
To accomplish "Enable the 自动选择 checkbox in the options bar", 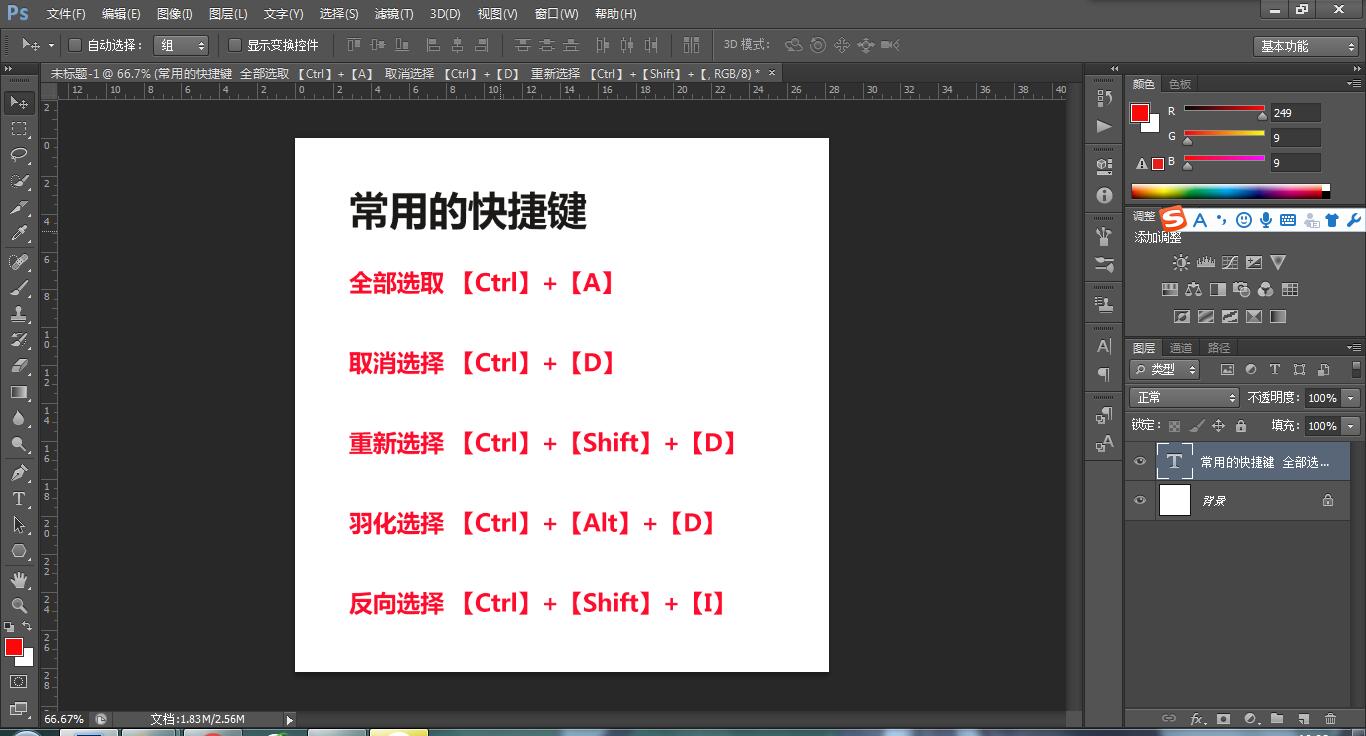I will [x=76, y=44].
